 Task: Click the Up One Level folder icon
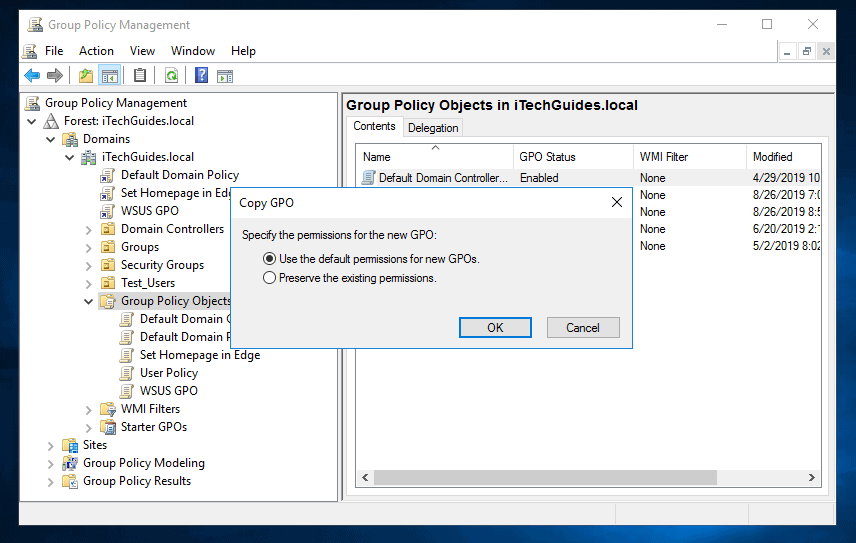86,75
